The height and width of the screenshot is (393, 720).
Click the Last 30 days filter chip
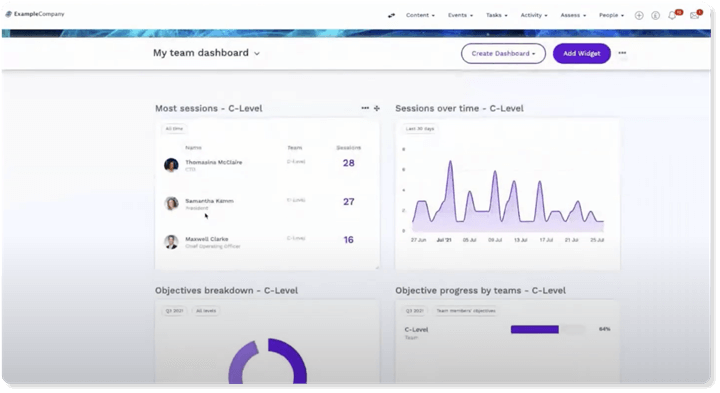[x=420, y=129]
